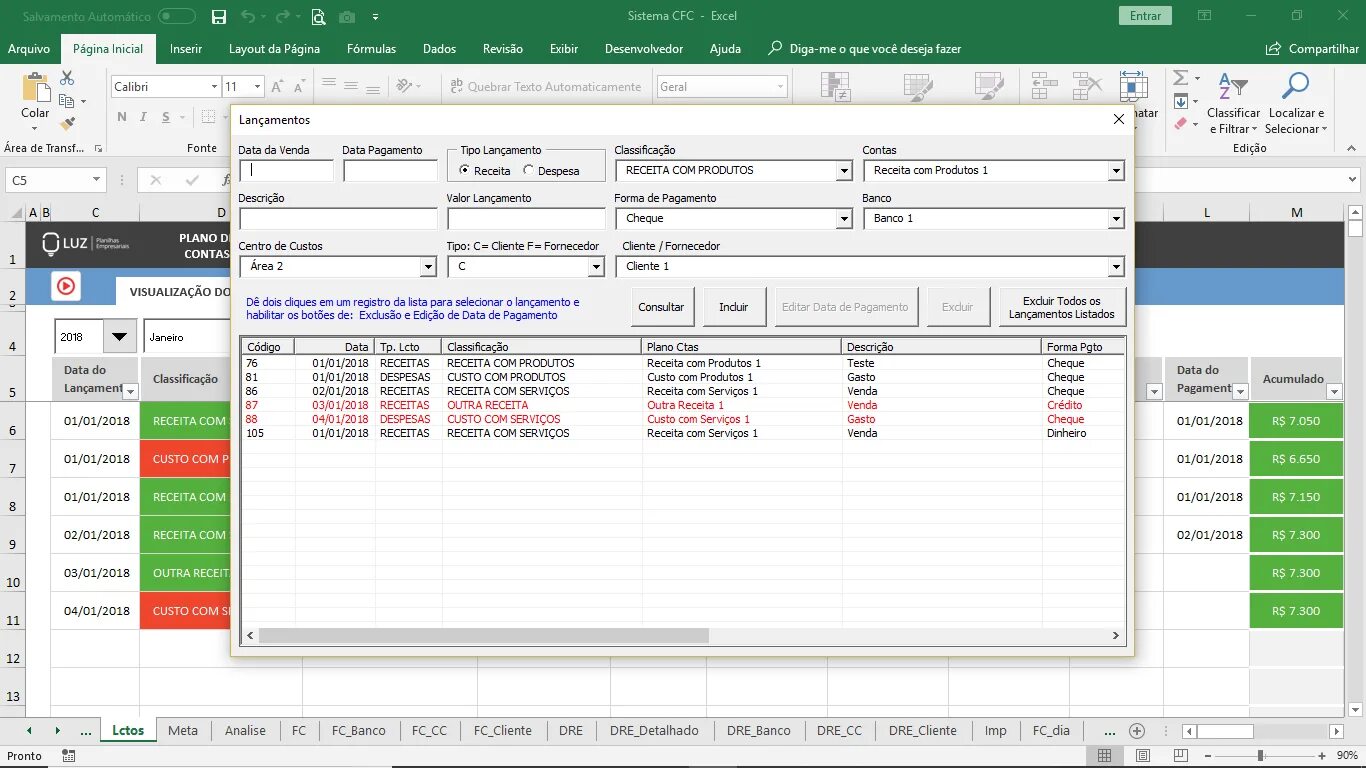This screenshot has width=1366, height=768.
Task: Expand the Centro de Custos dropdown
Action: pos(428,267)
